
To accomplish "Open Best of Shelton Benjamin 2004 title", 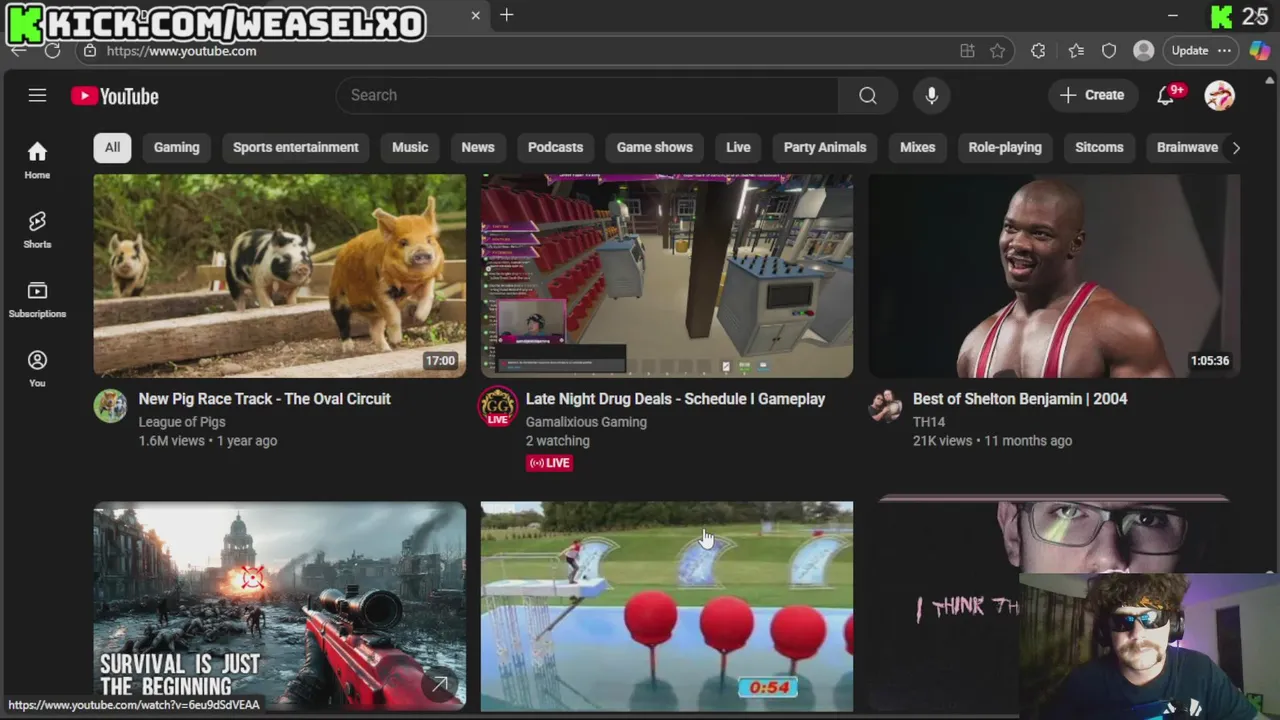I will pyautogui.click(x=1020, y=399).
